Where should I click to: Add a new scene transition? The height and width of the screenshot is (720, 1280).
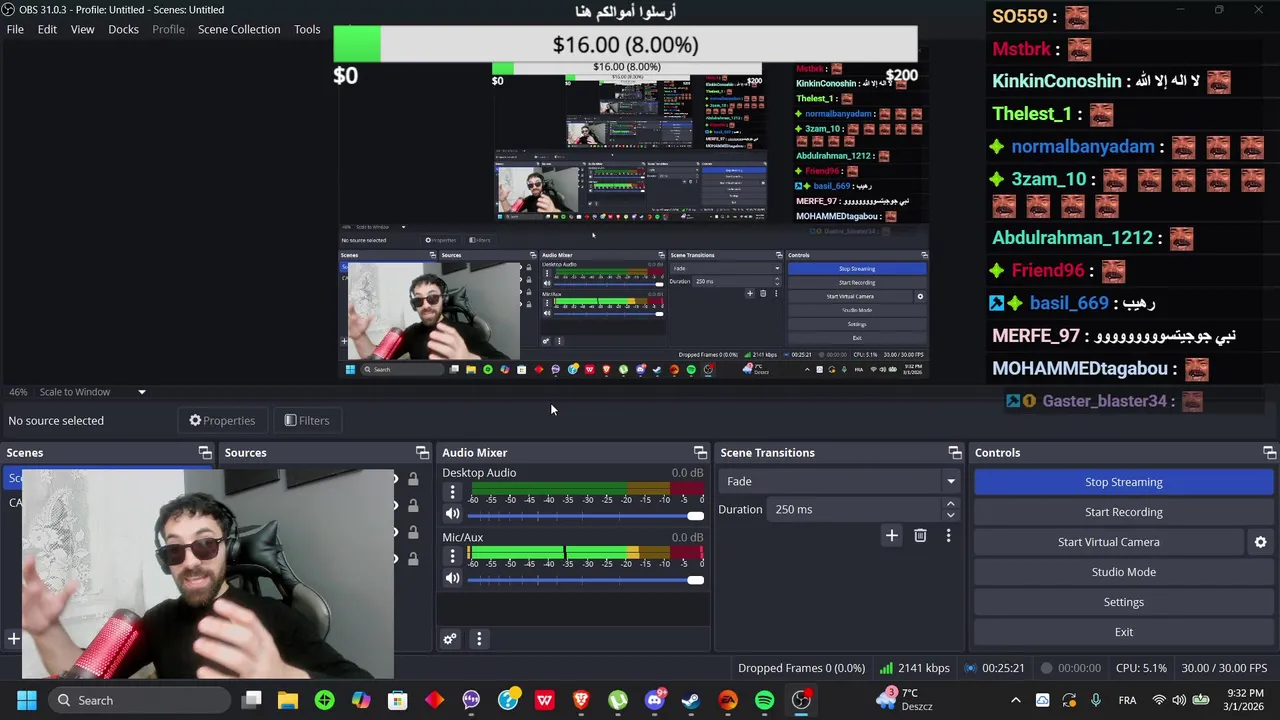pos(891,536)
